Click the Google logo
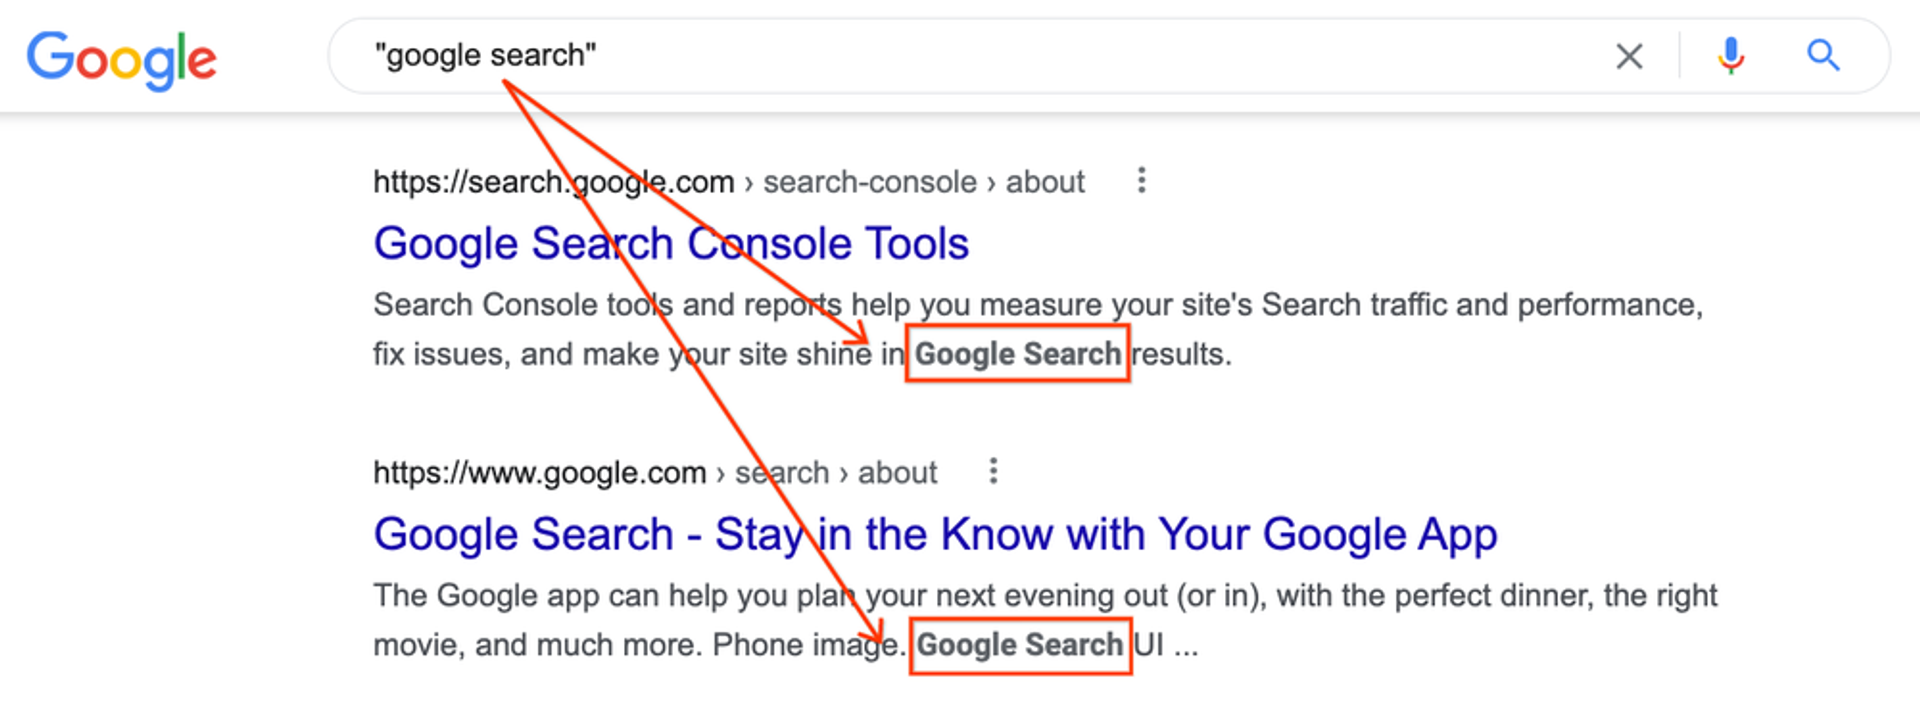 (120, 58)
